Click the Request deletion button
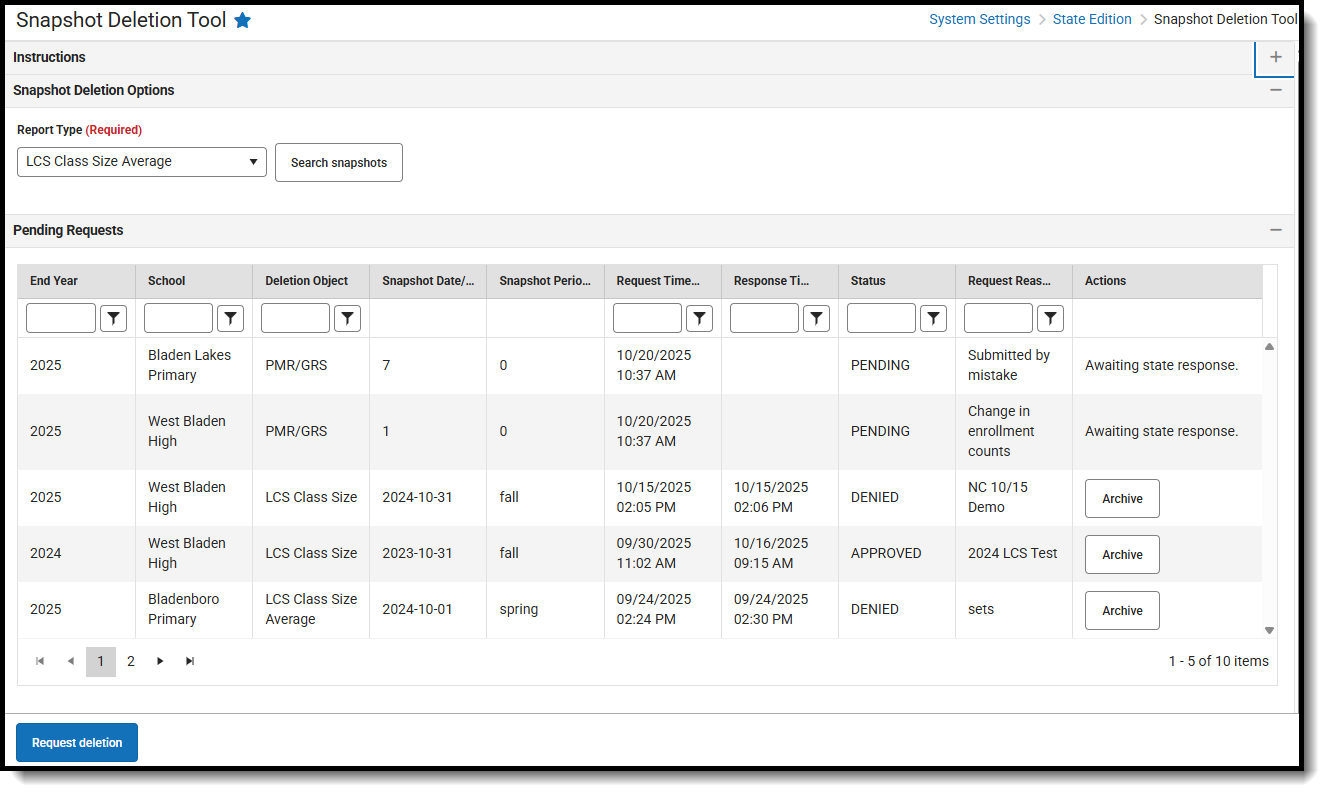 (76, 742)
